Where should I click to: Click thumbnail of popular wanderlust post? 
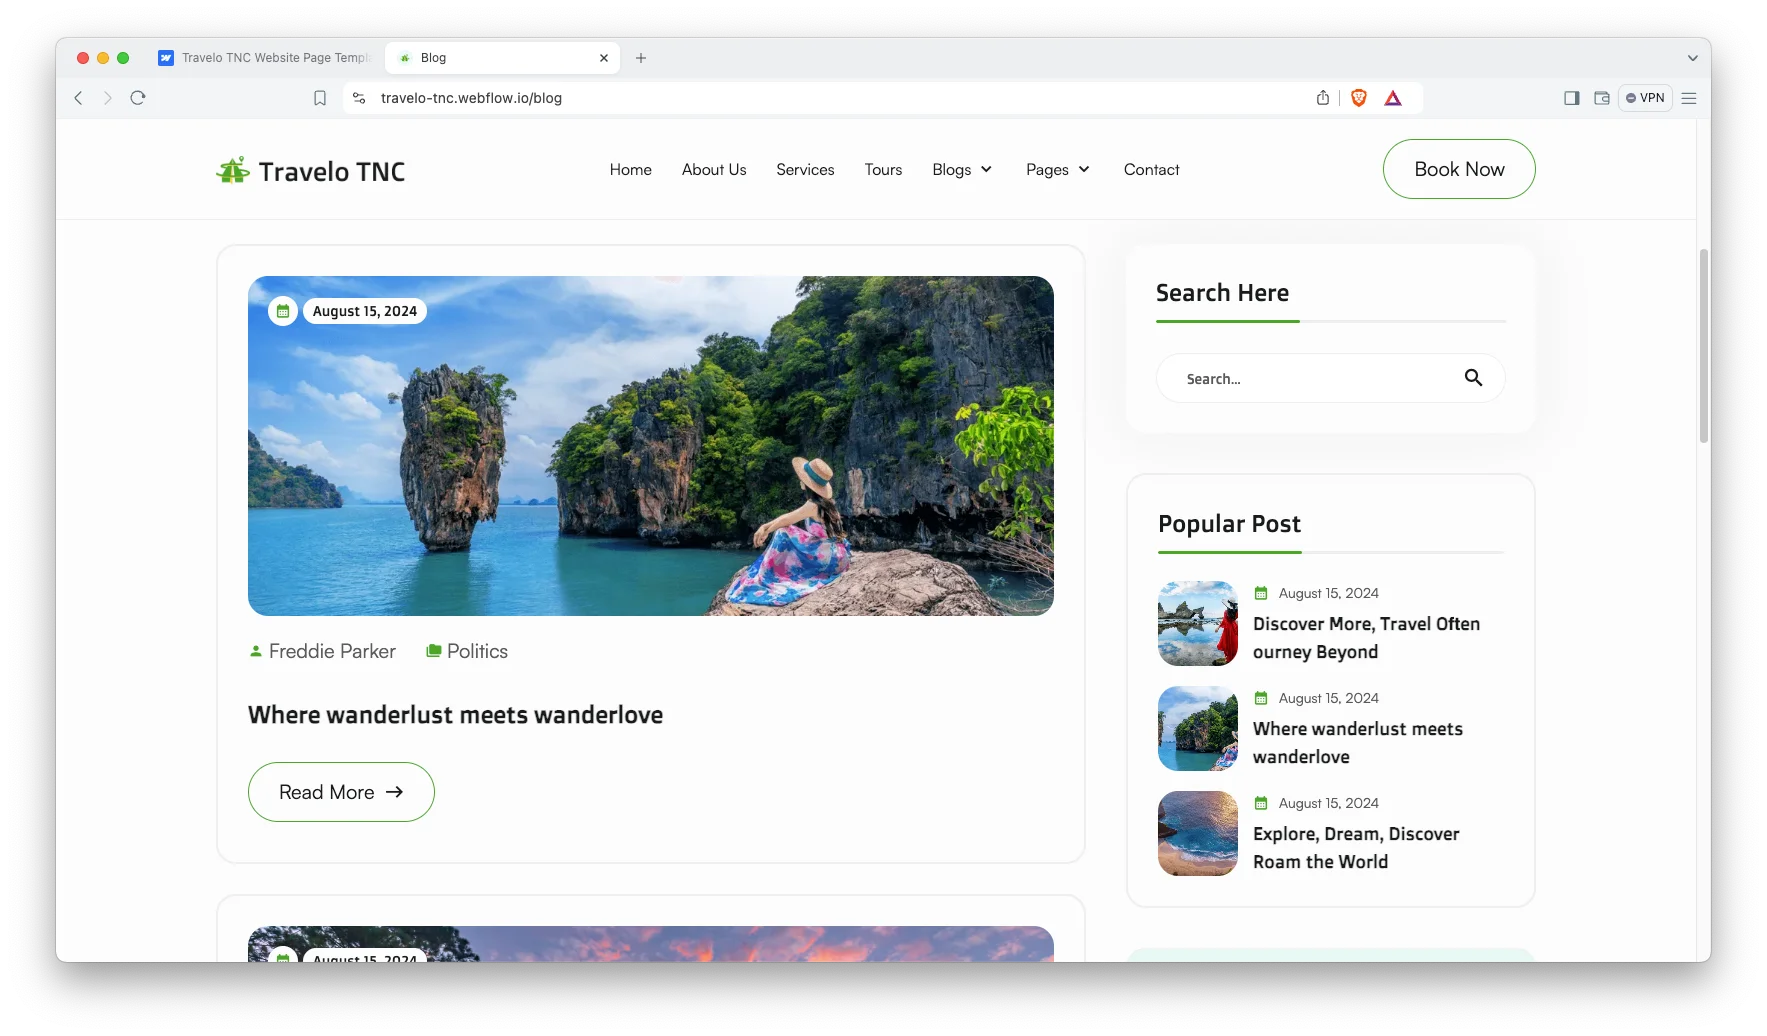tap(1198, 729)
